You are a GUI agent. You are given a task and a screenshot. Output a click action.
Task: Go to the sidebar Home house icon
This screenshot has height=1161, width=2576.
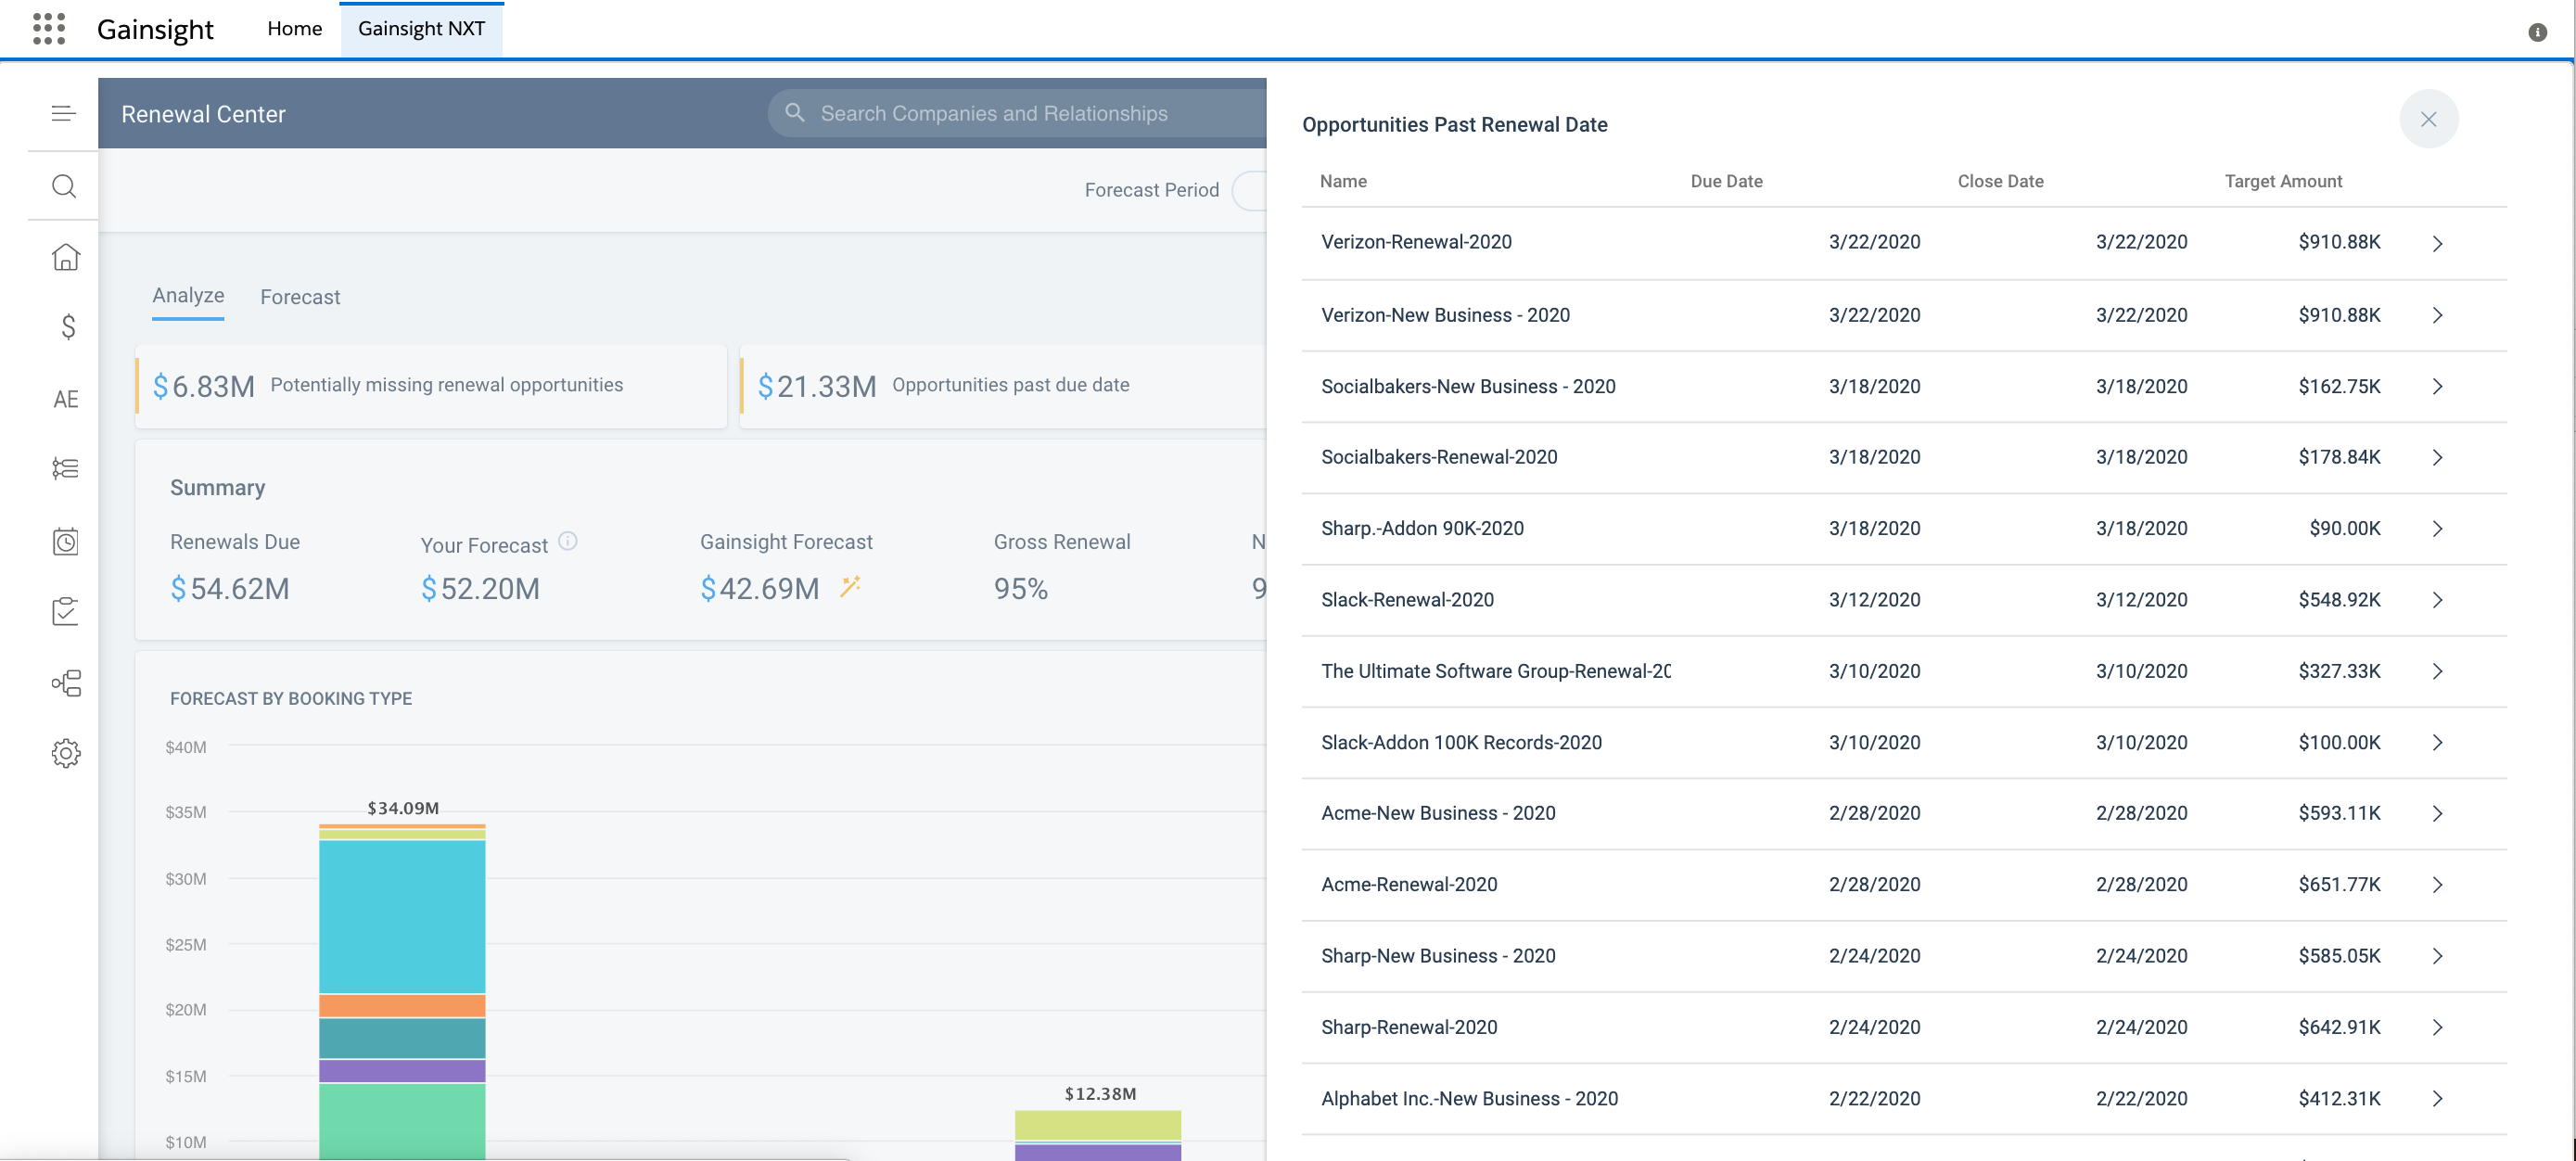pyautogui.click(x=65, y=257)
